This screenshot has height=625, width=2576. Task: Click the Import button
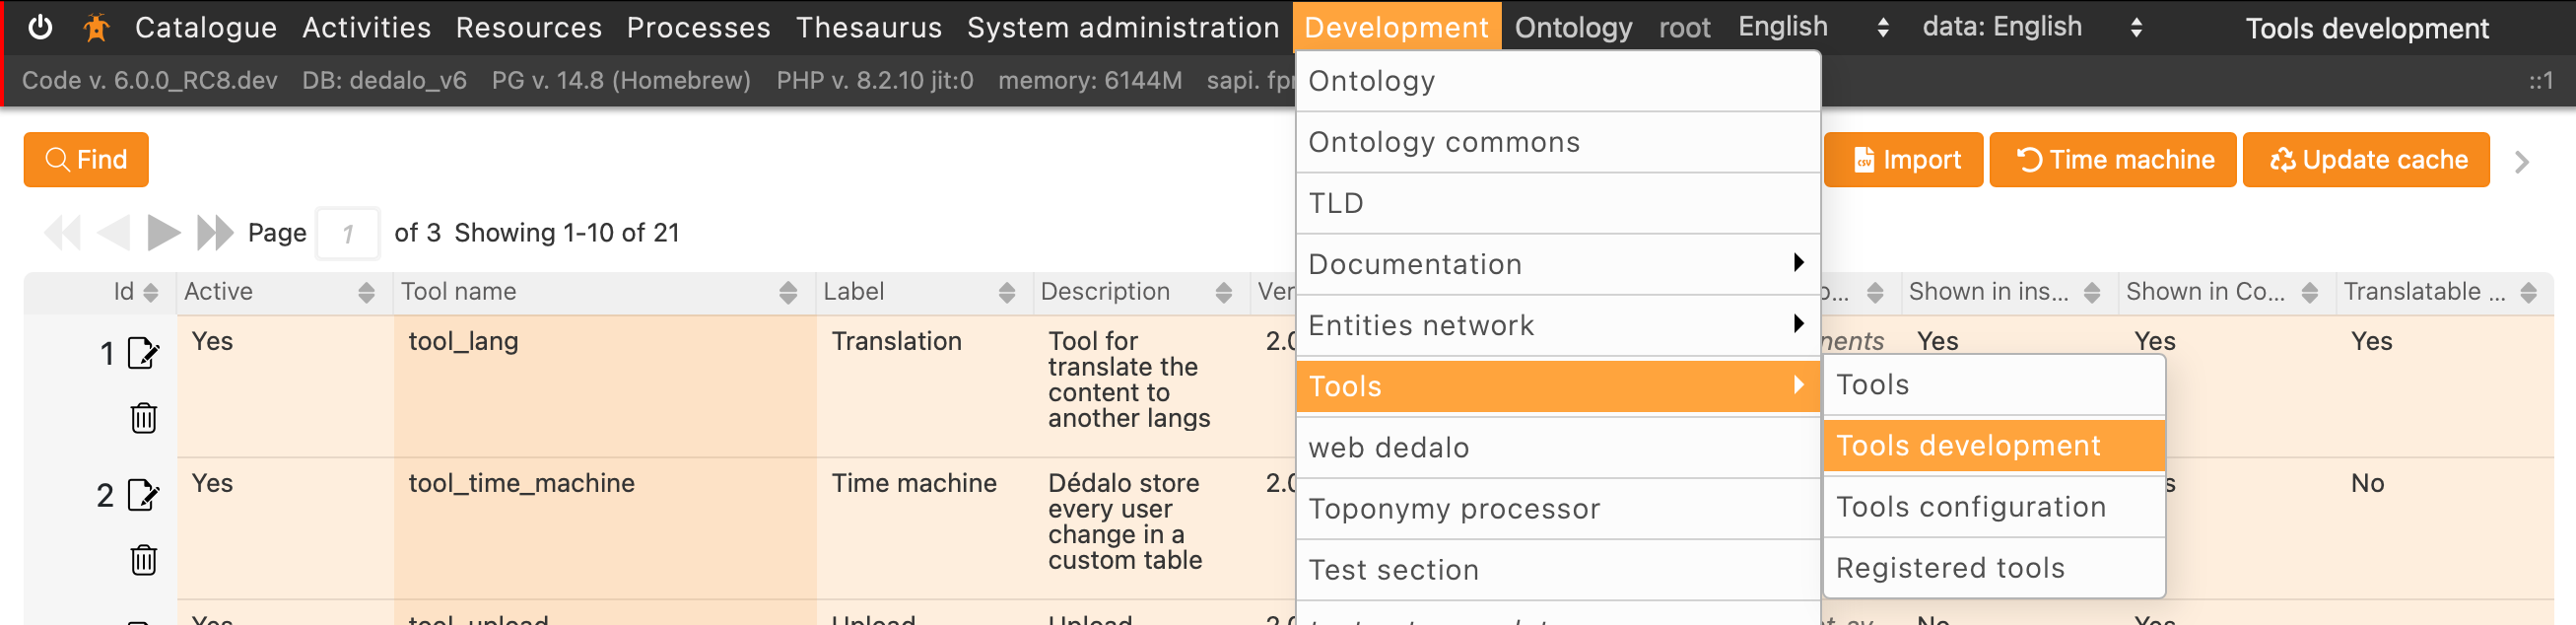[x=1904, y=160]
